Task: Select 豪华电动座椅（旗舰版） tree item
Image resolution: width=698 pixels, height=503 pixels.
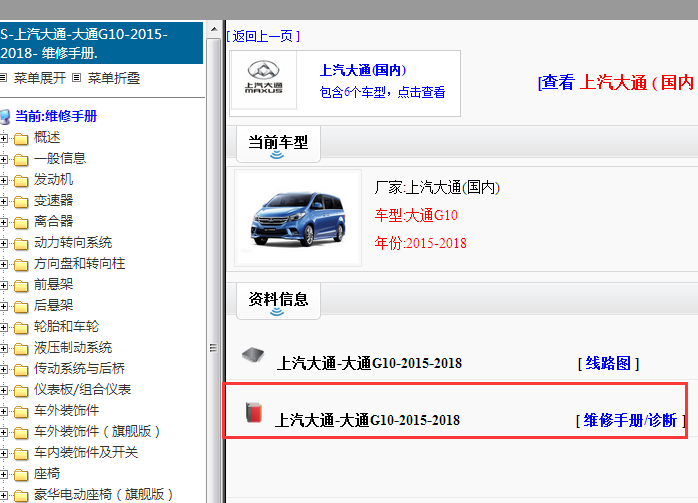Action: click(104, 494)
